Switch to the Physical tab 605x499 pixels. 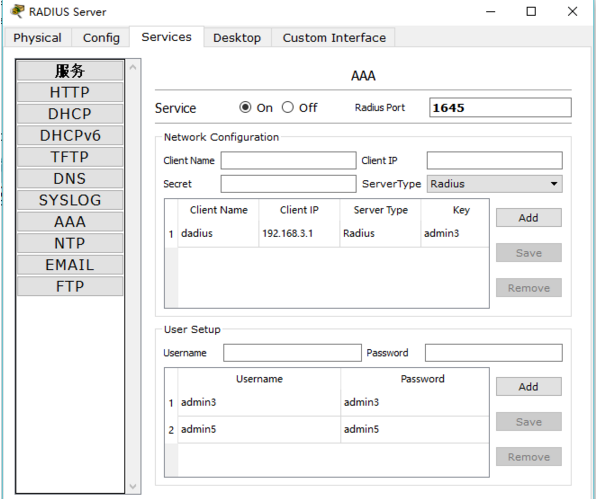coord(37,38)
